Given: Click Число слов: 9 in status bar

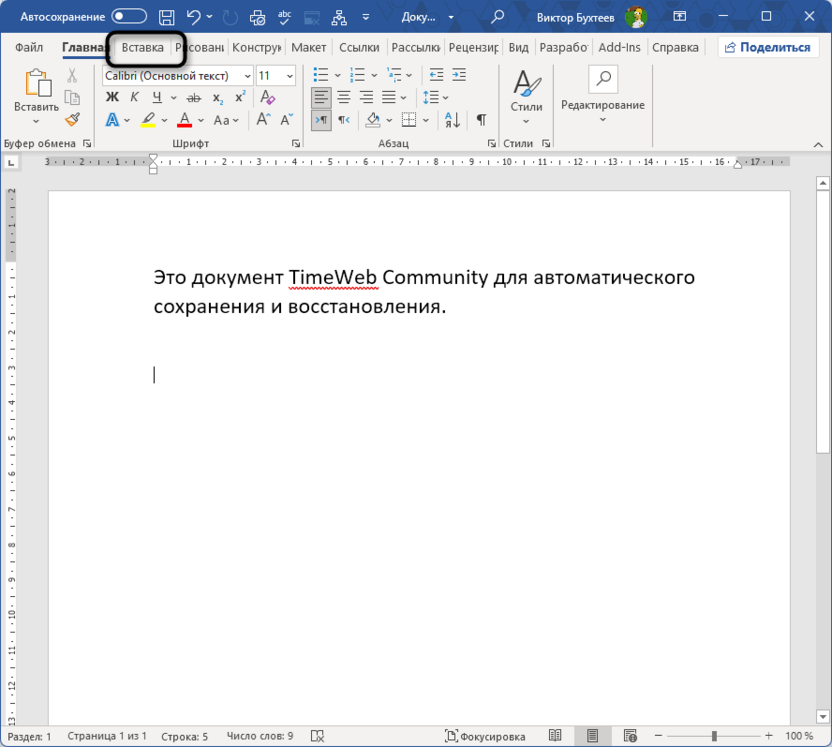Looking at the screenshot, I should tap(260, 736).
